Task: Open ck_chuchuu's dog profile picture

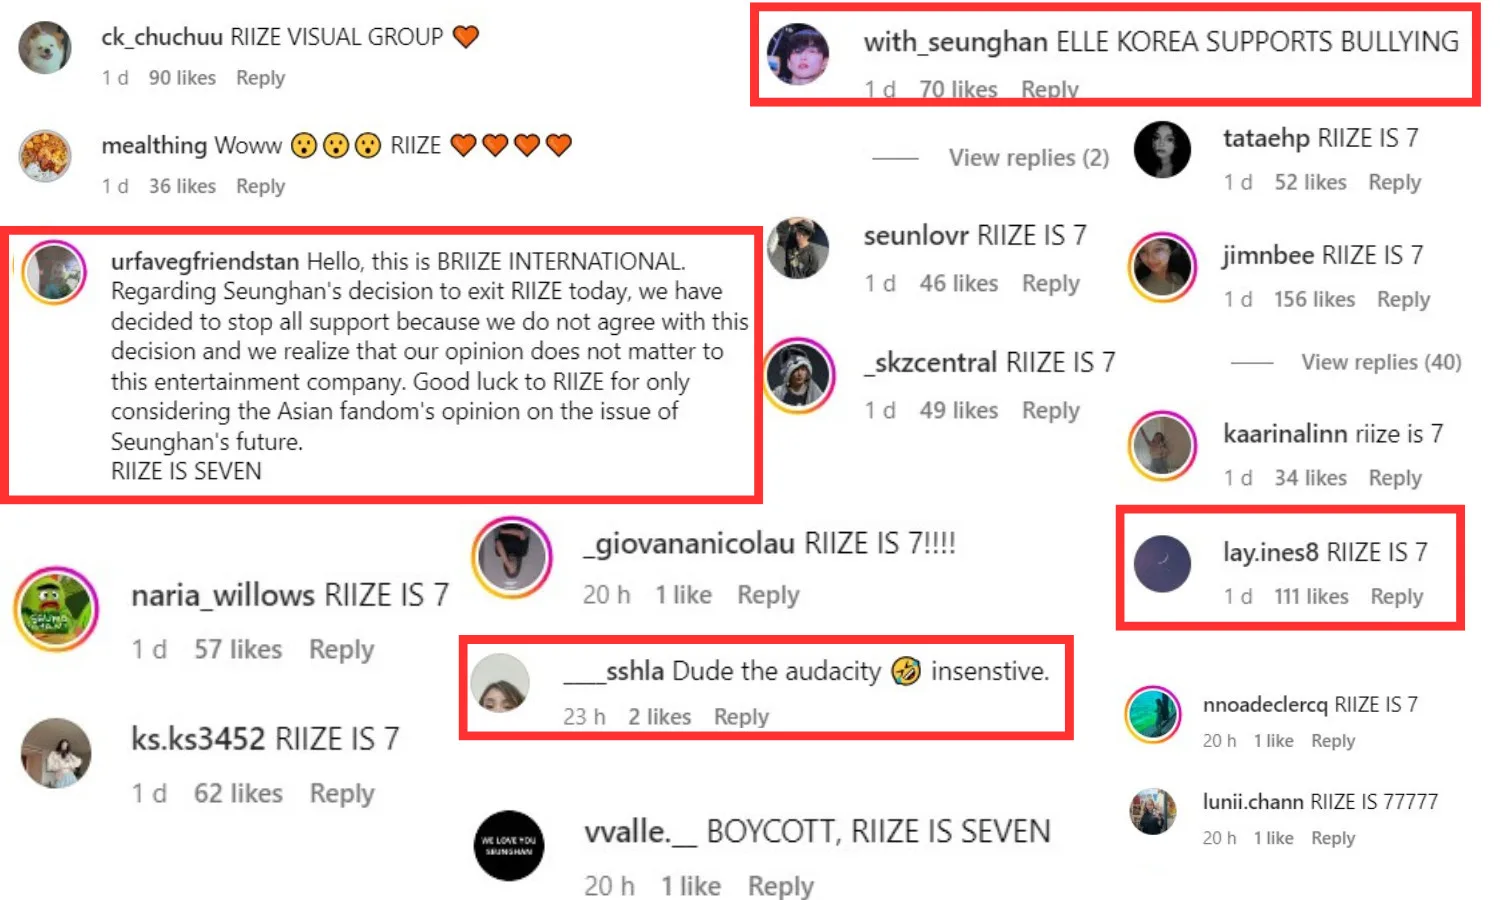Action: pos(45,46)
